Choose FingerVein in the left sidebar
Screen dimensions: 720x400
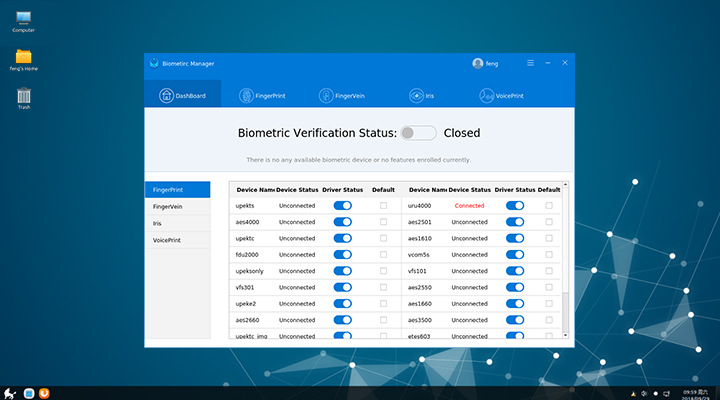coord(177,206)
